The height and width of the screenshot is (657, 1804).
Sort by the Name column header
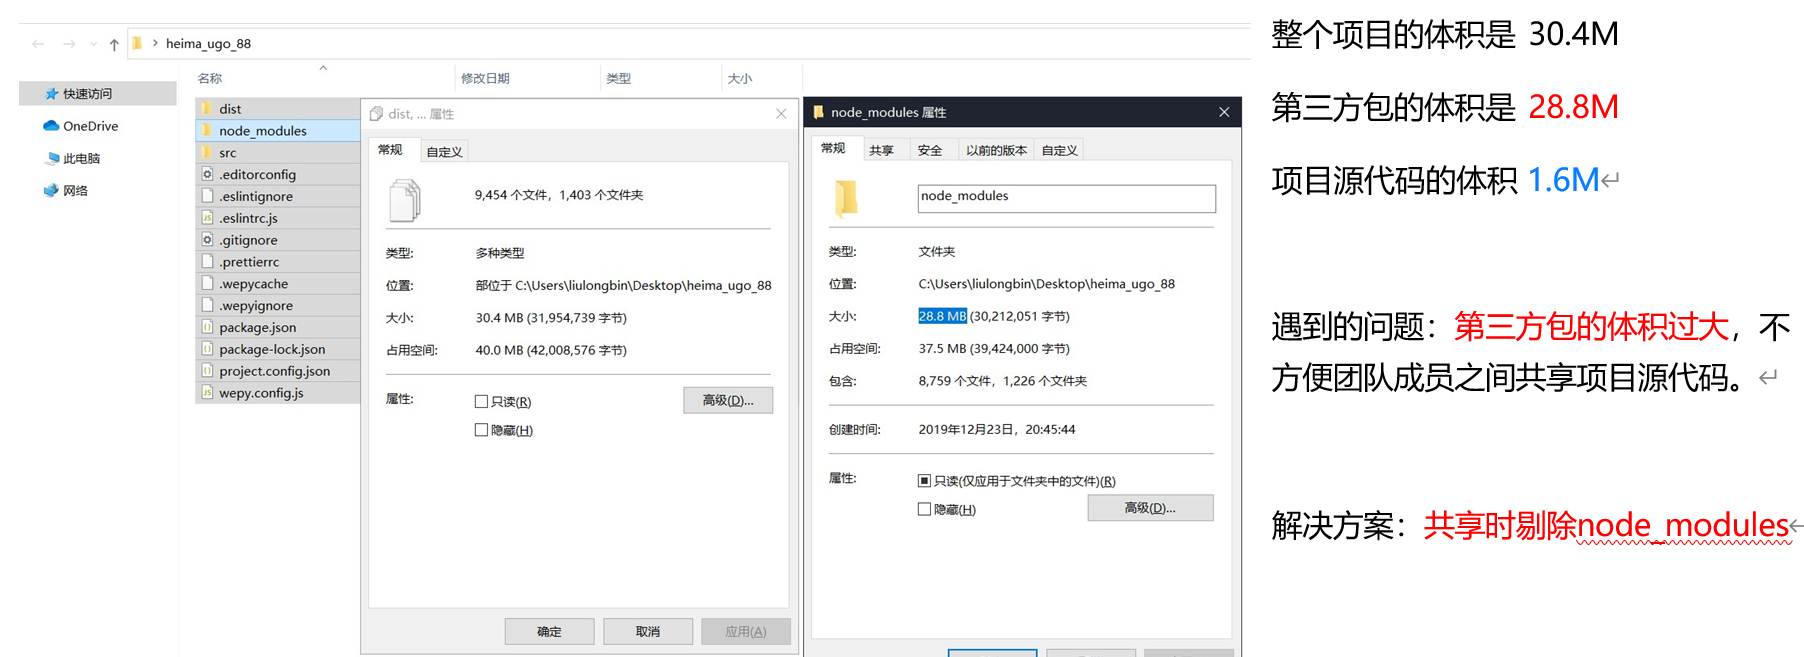(210, 78)
